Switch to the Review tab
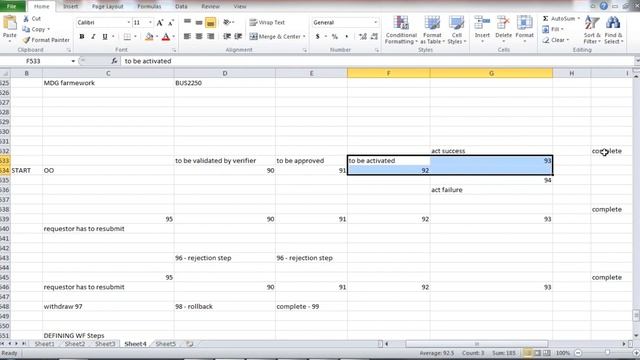Screen dimensions: 640x360 coord(210,7)
